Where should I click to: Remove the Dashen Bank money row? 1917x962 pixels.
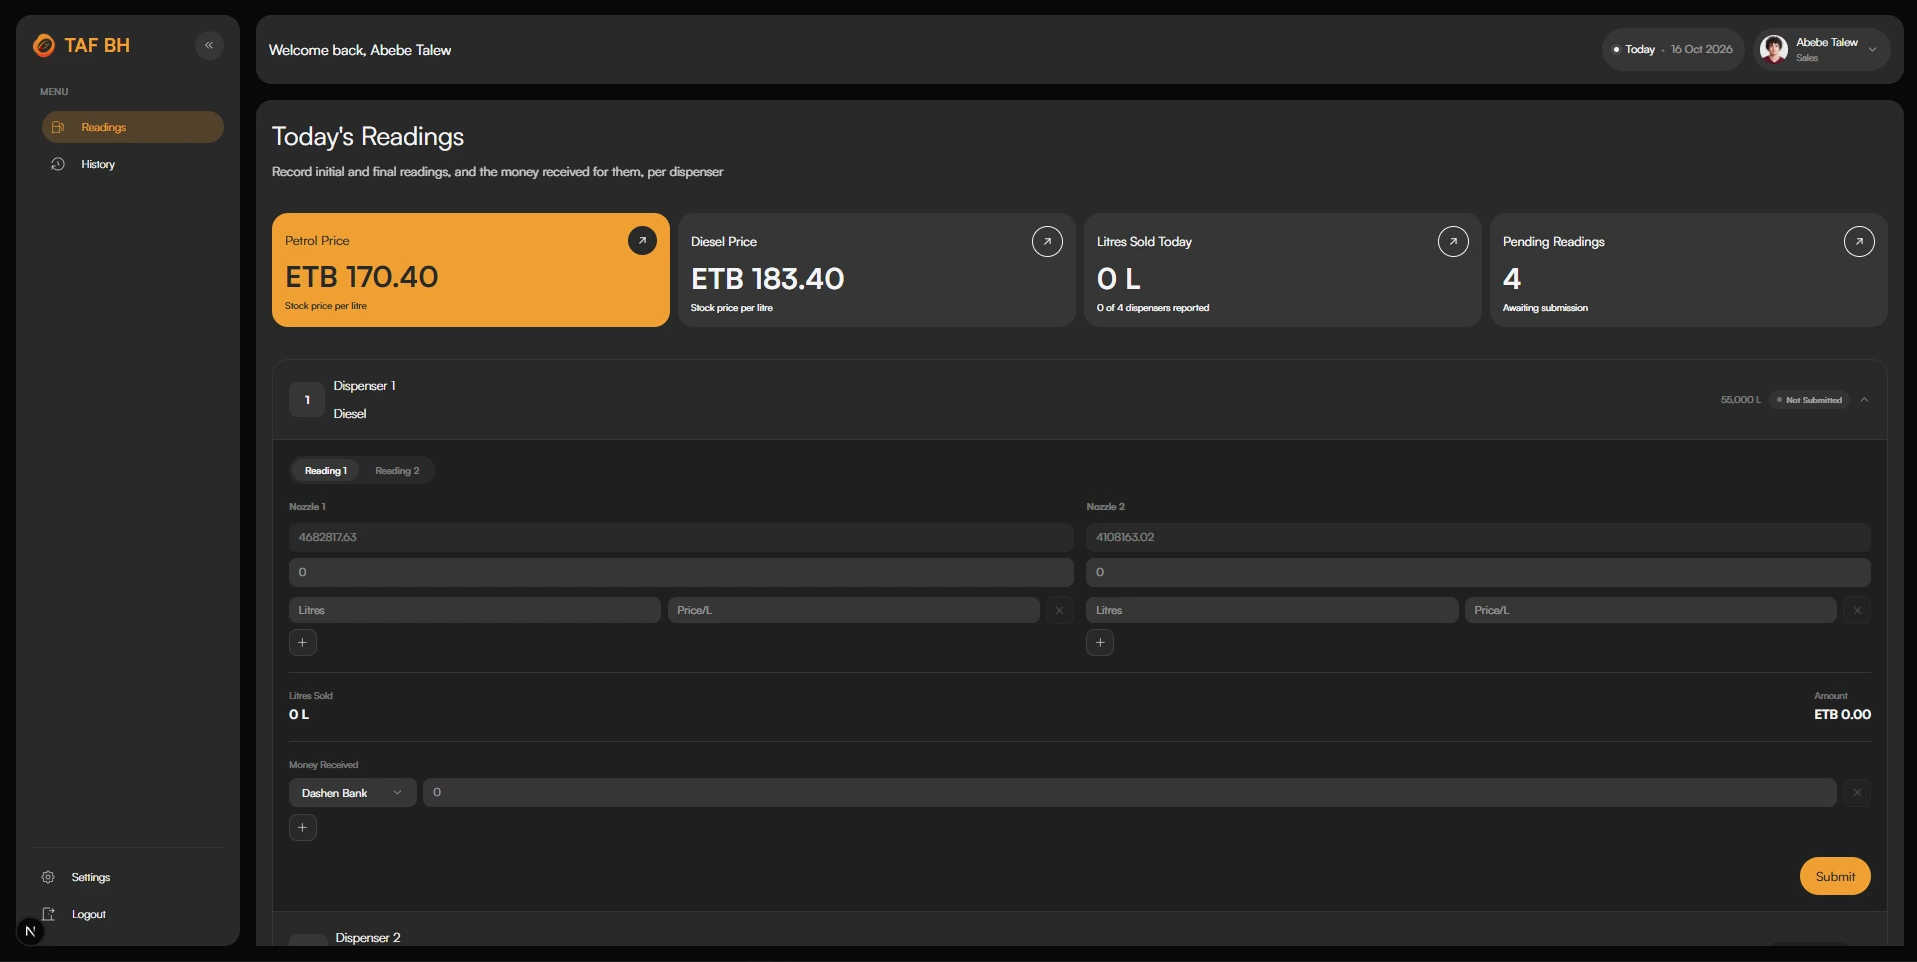1857,793
